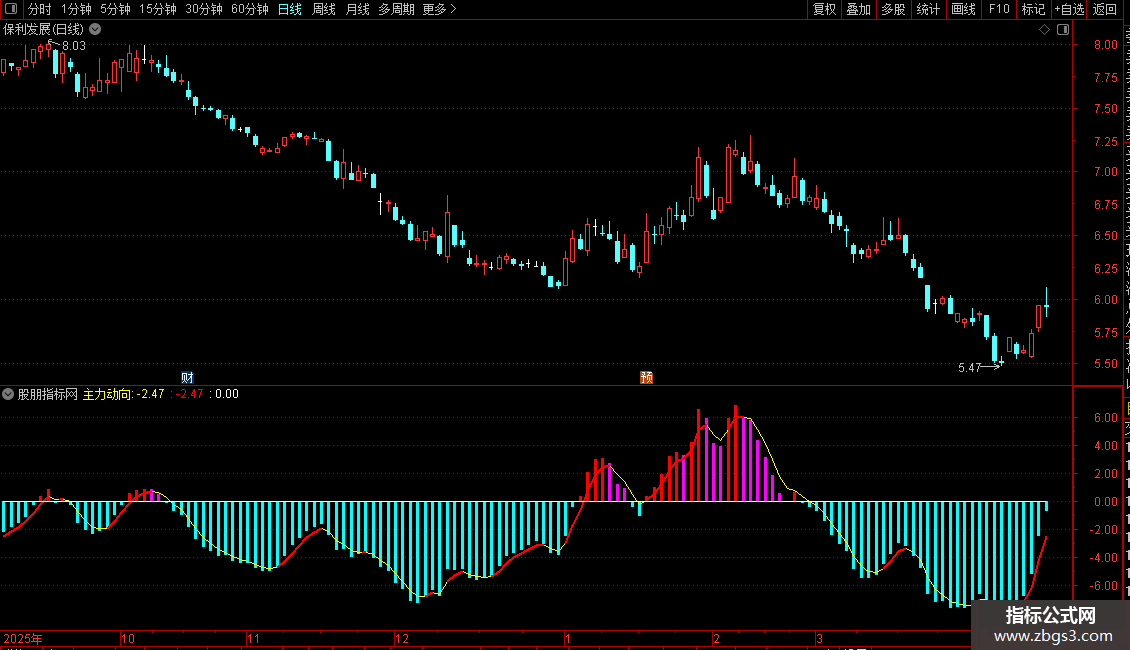Viewport: 1130px width, 650px height.
Task: Select the 日线 daily chart tab
Action: coord(290,9)
